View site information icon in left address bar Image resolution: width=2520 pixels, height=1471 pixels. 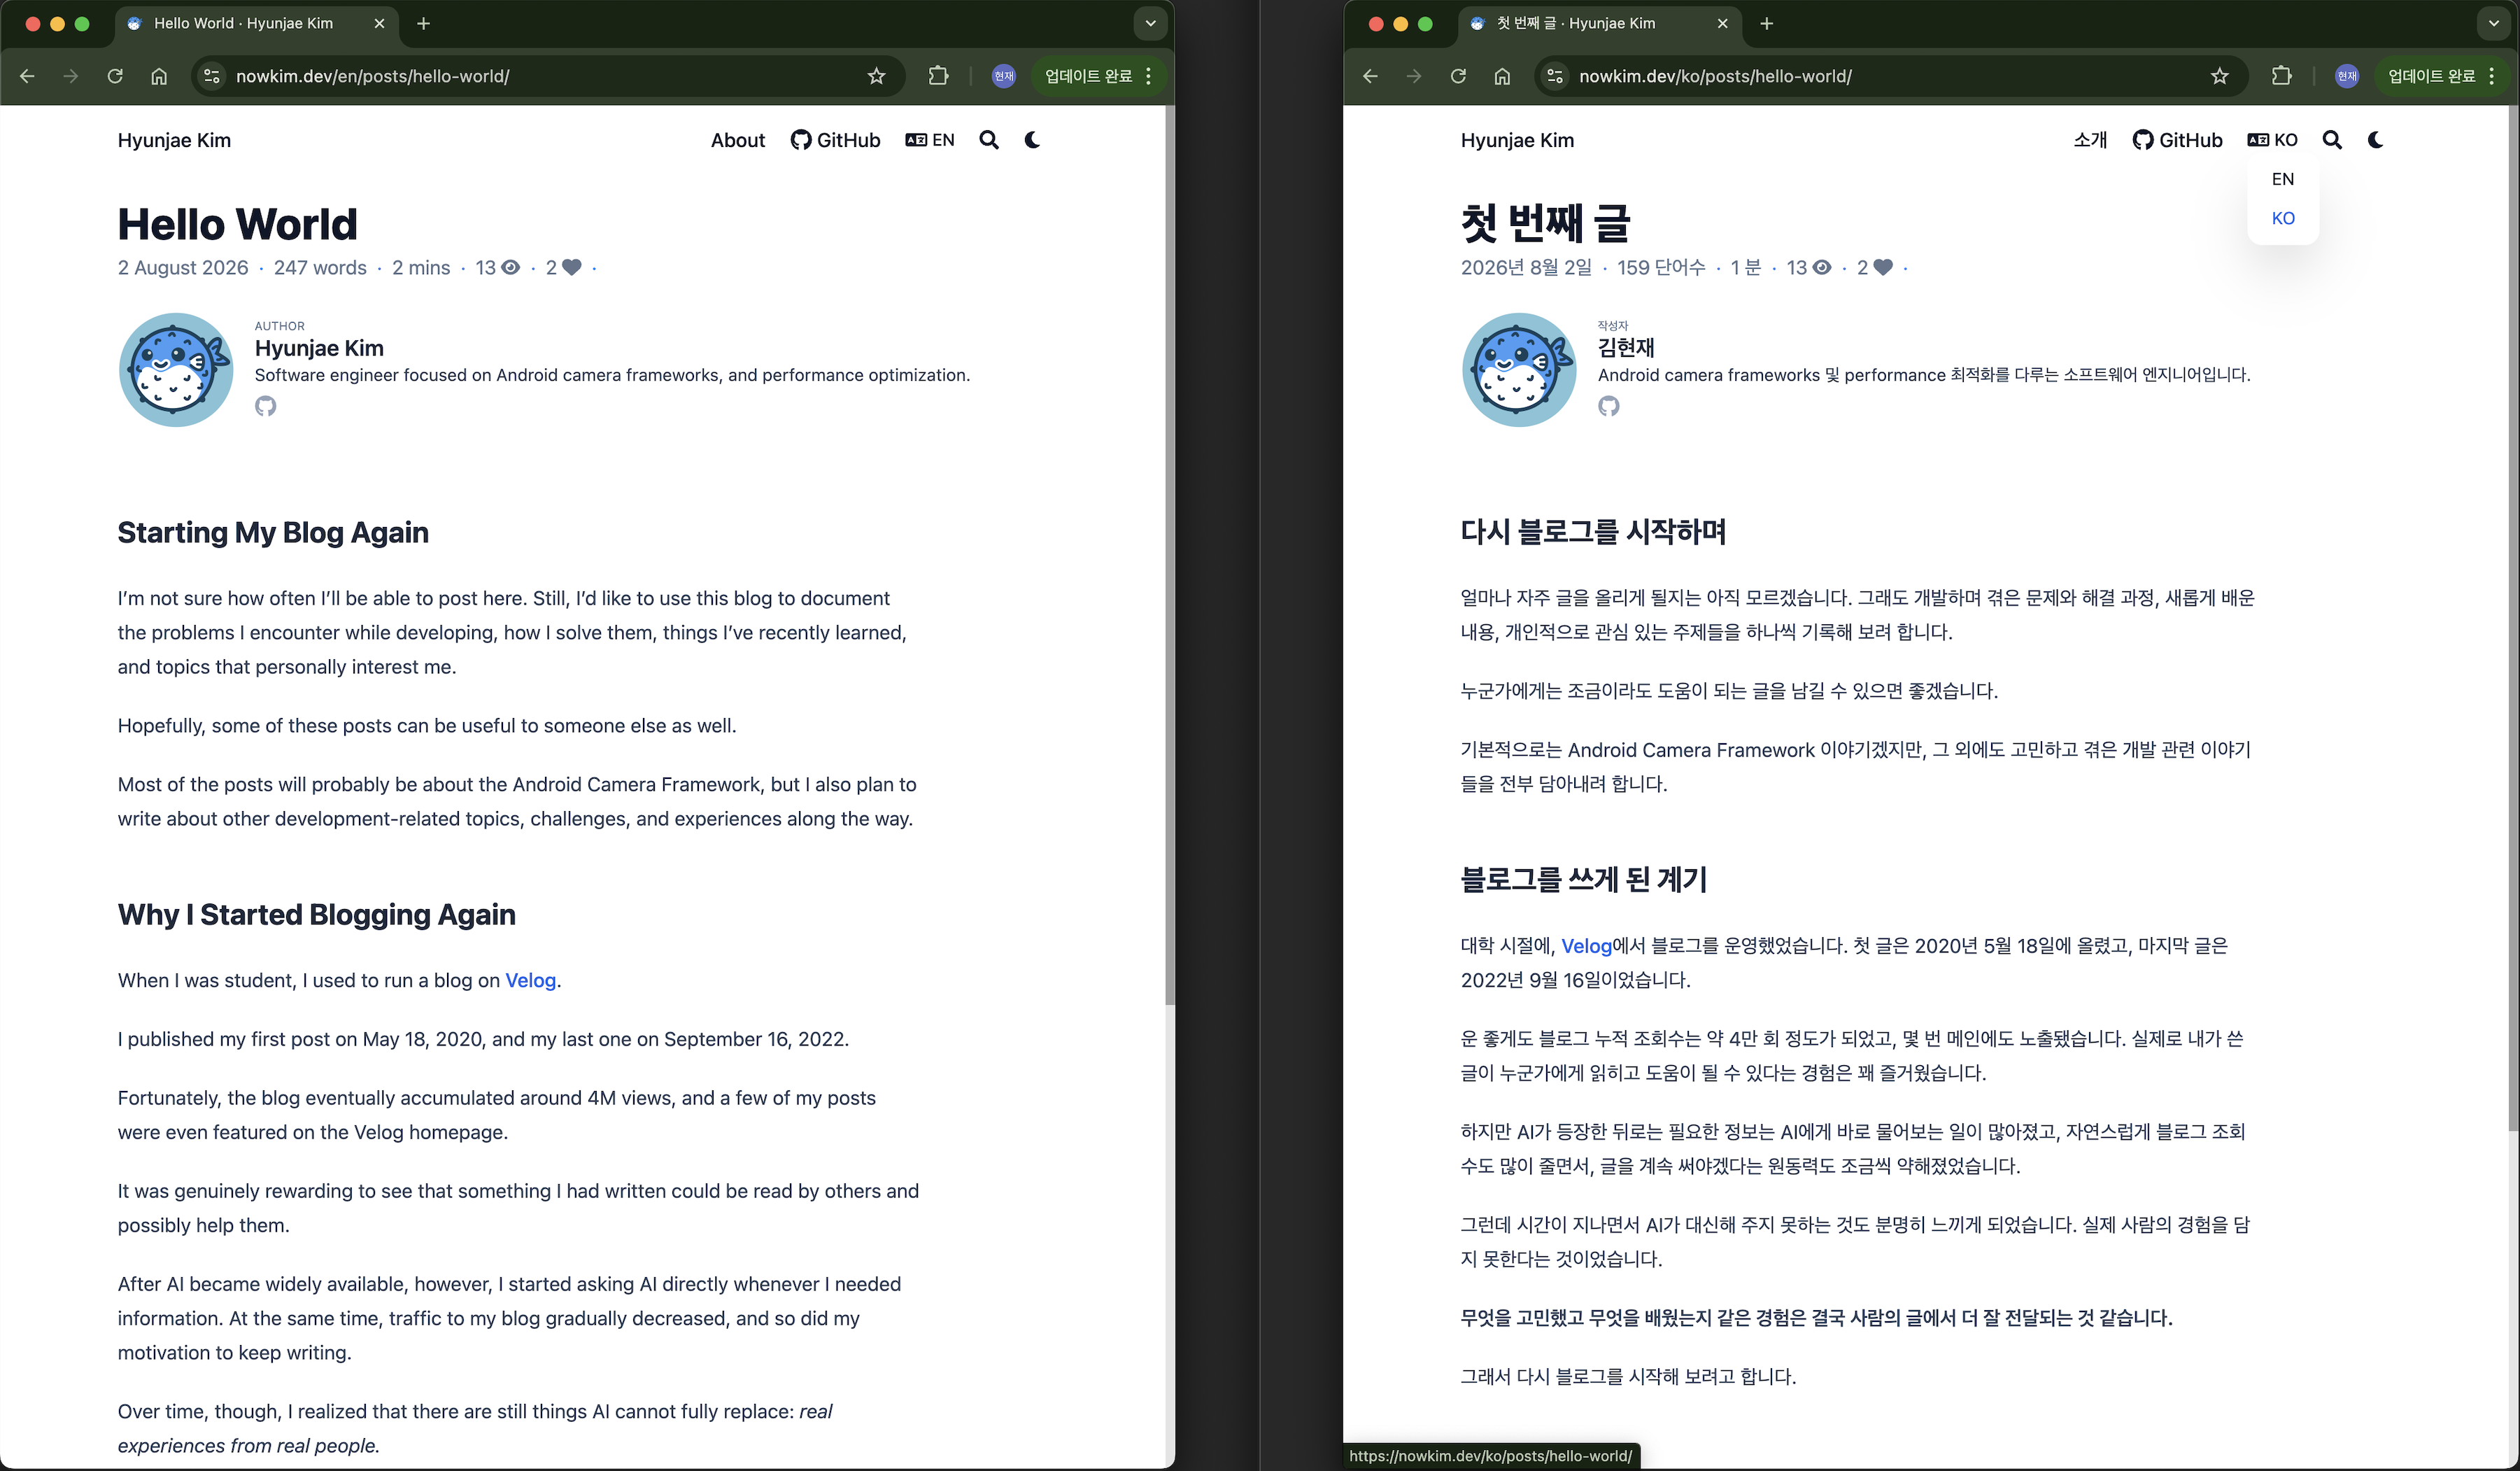tap(212, 76)
